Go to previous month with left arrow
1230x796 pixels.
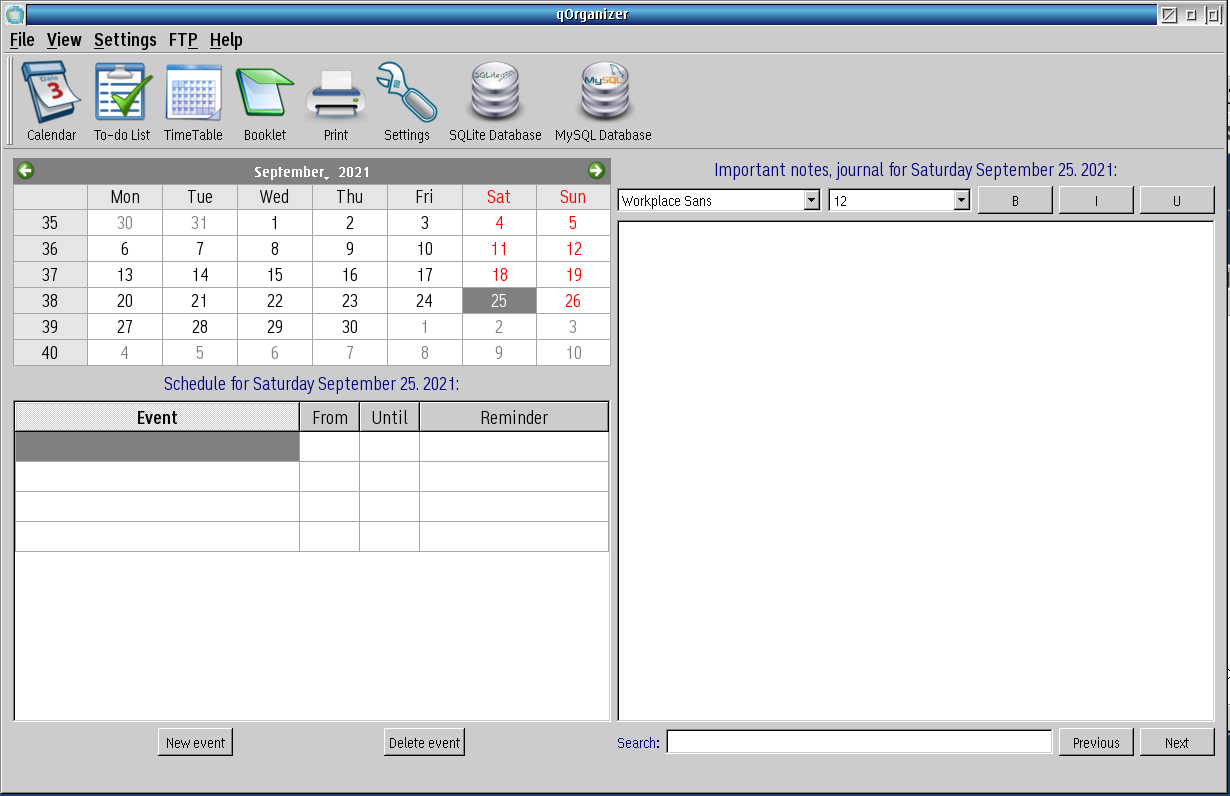26,171
